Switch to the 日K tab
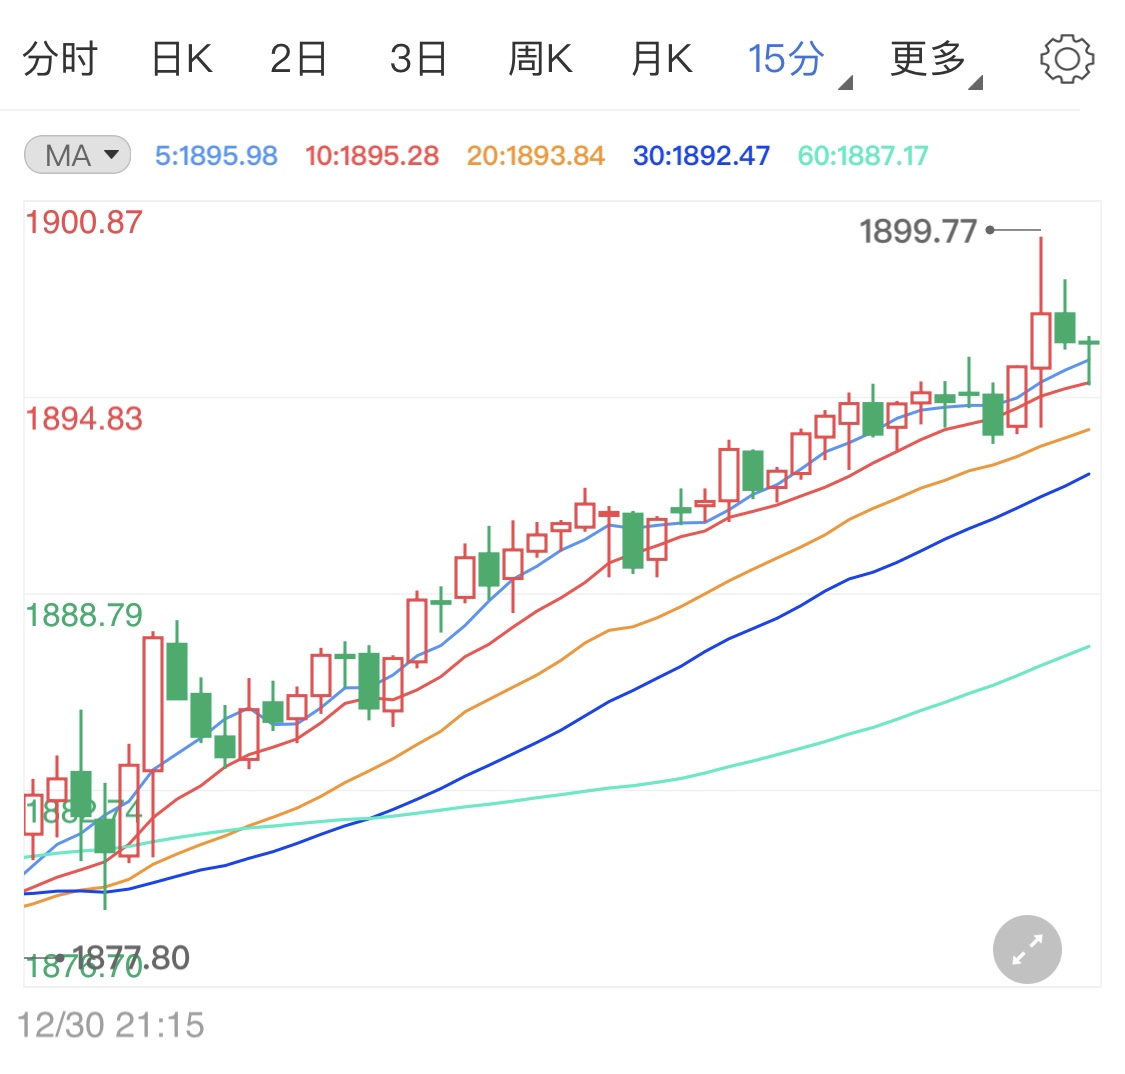 click(181, 57)
